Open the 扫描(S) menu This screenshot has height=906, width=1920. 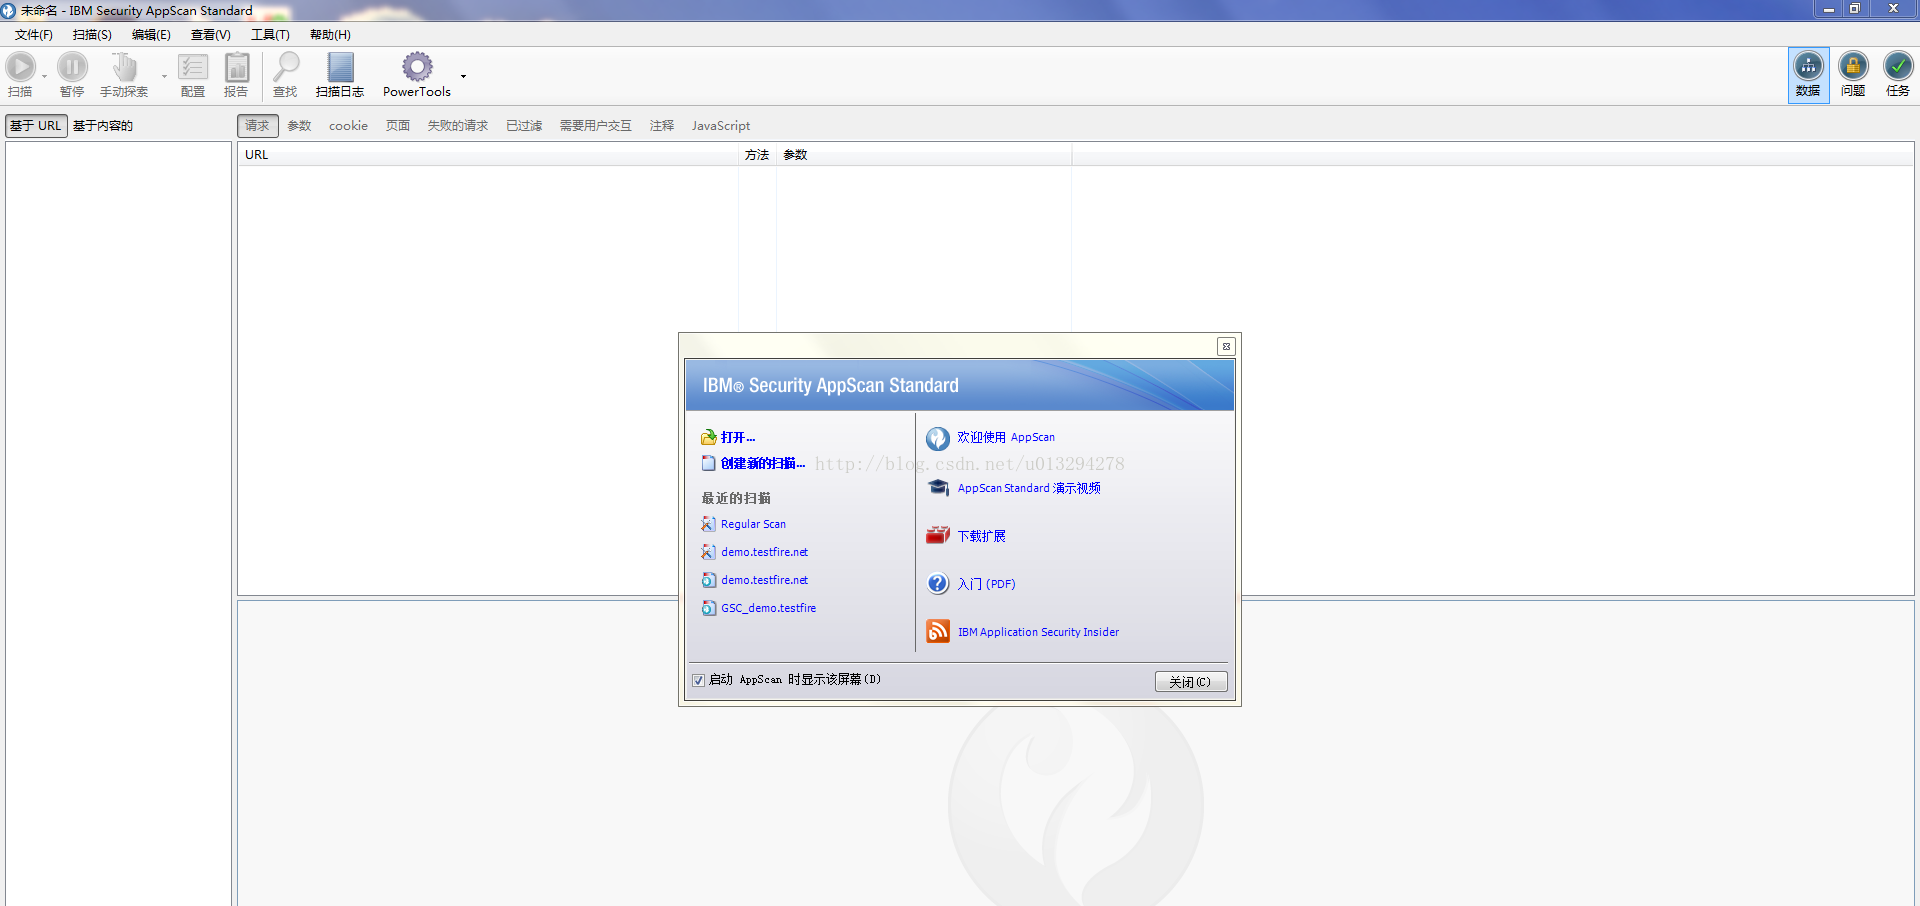tap(92, 35)
